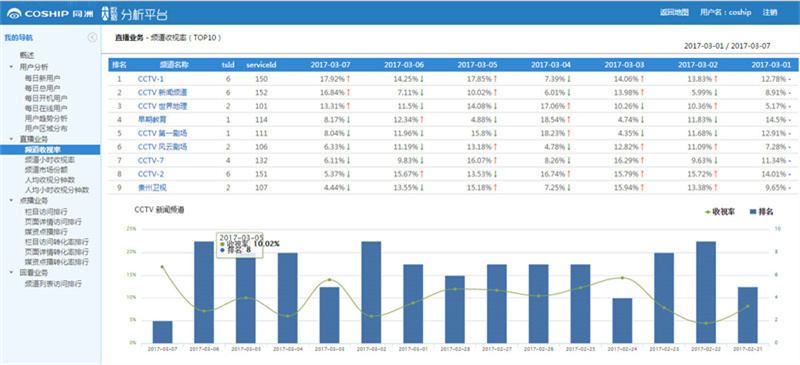800x365 pixels.
Task: Open 媒资点播排行 page
Action: 46,231
